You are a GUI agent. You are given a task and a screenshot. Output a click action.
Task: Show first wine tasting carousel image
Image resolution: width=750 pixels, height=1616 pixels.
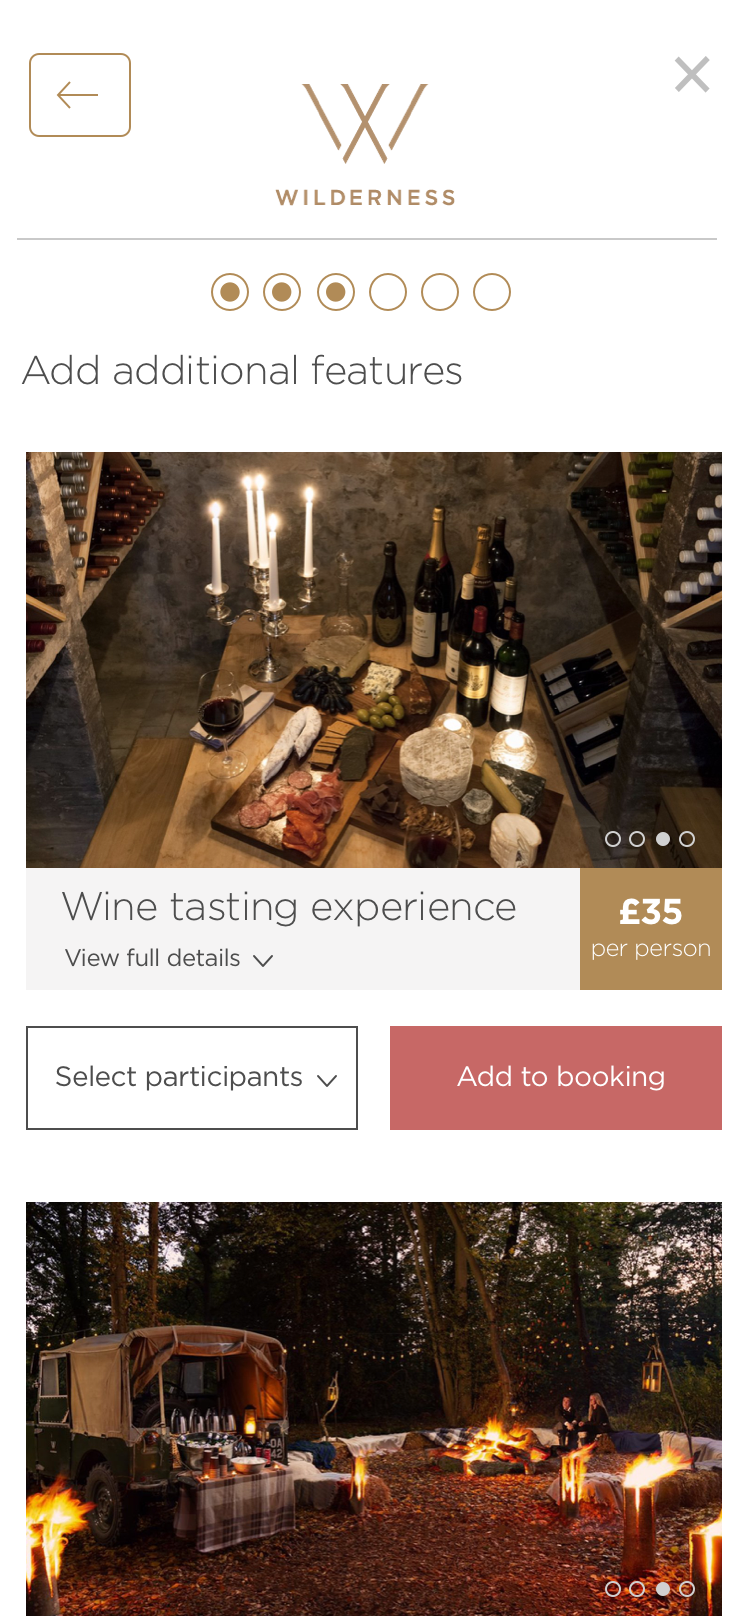[x=613, y=839]
